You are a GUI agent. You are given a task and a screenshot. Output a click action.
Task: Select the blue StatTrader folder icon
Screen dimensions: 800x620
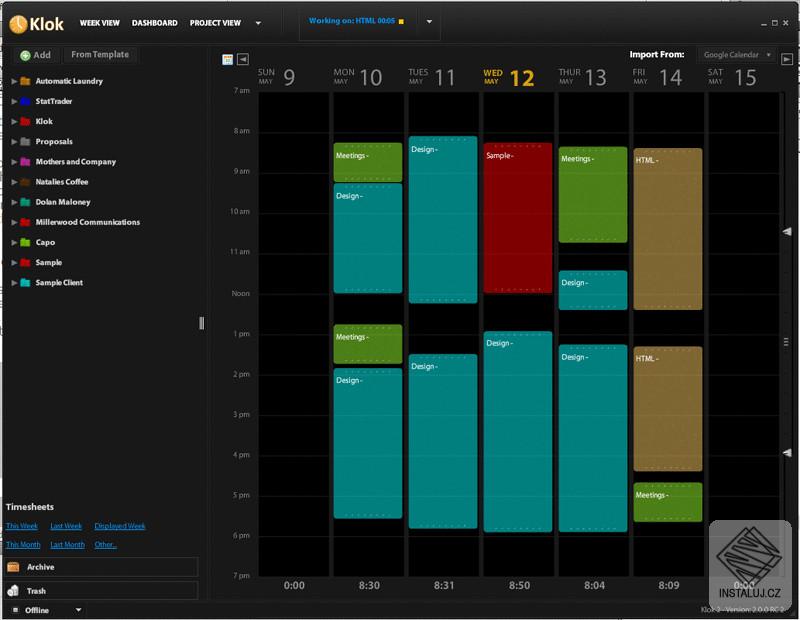(25, 101)
